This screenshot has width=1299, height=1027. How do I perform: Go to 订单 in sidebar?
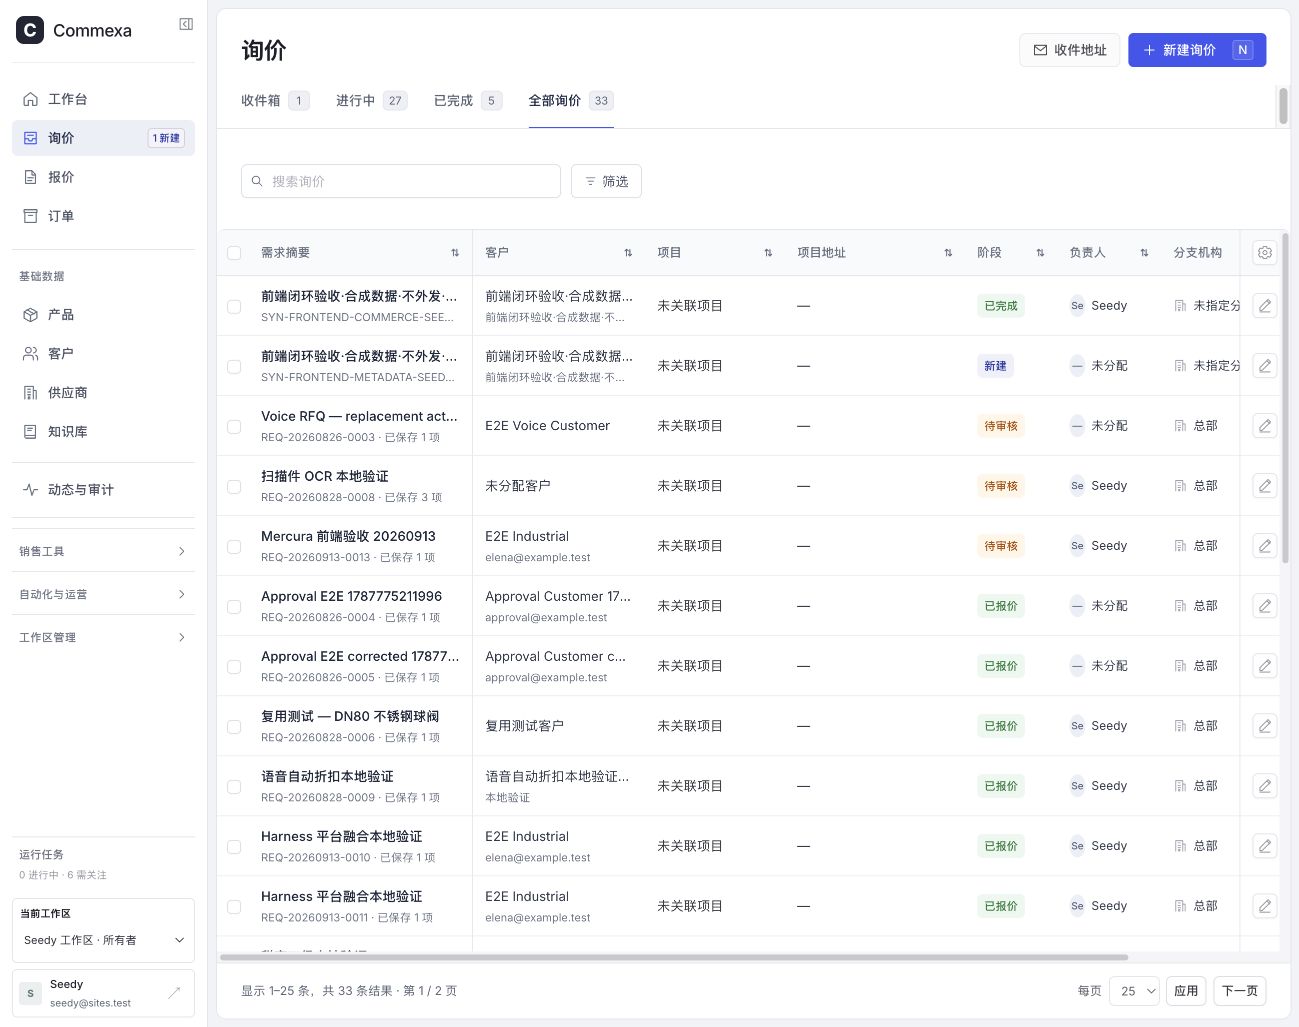tap(103, 216)
